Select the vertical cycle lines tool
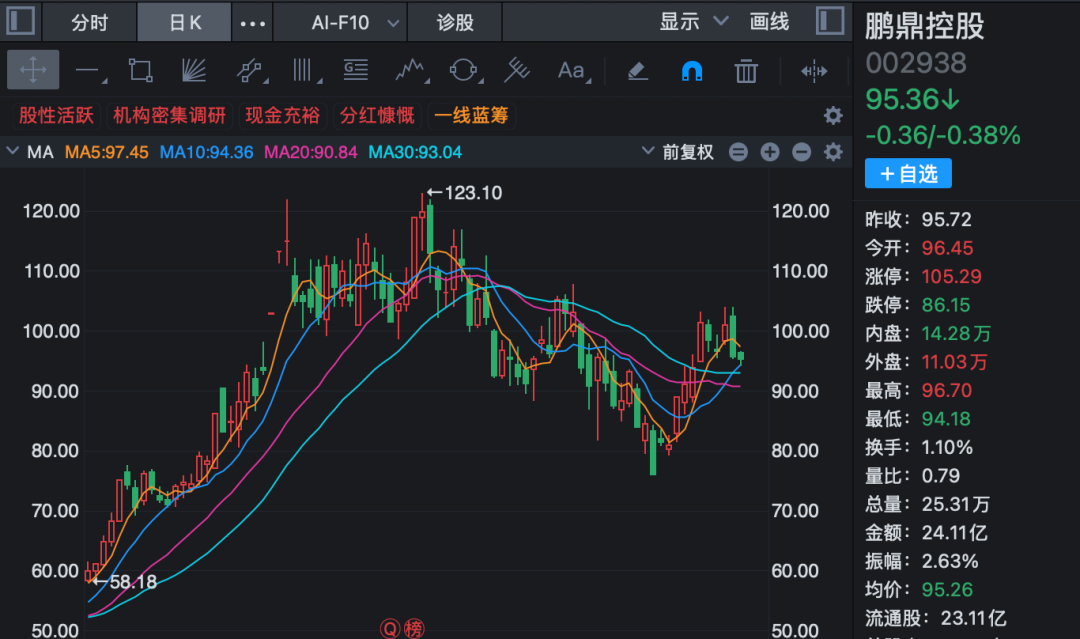This screenshot has height=639, width=1080. click(305, 70)
